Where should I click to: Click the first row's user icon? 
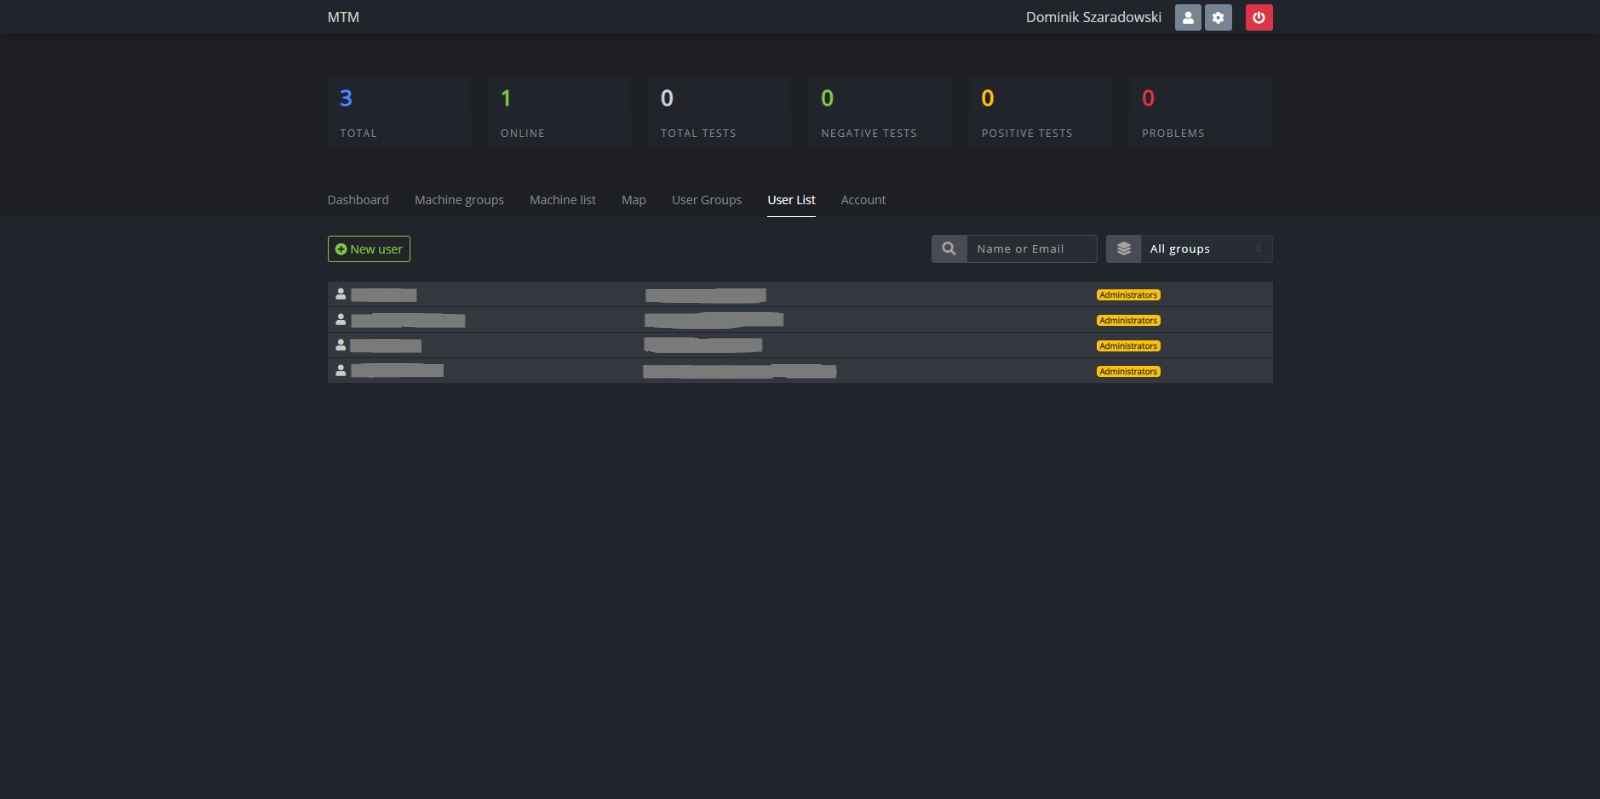pyautogui.click(x=341, y=294)
